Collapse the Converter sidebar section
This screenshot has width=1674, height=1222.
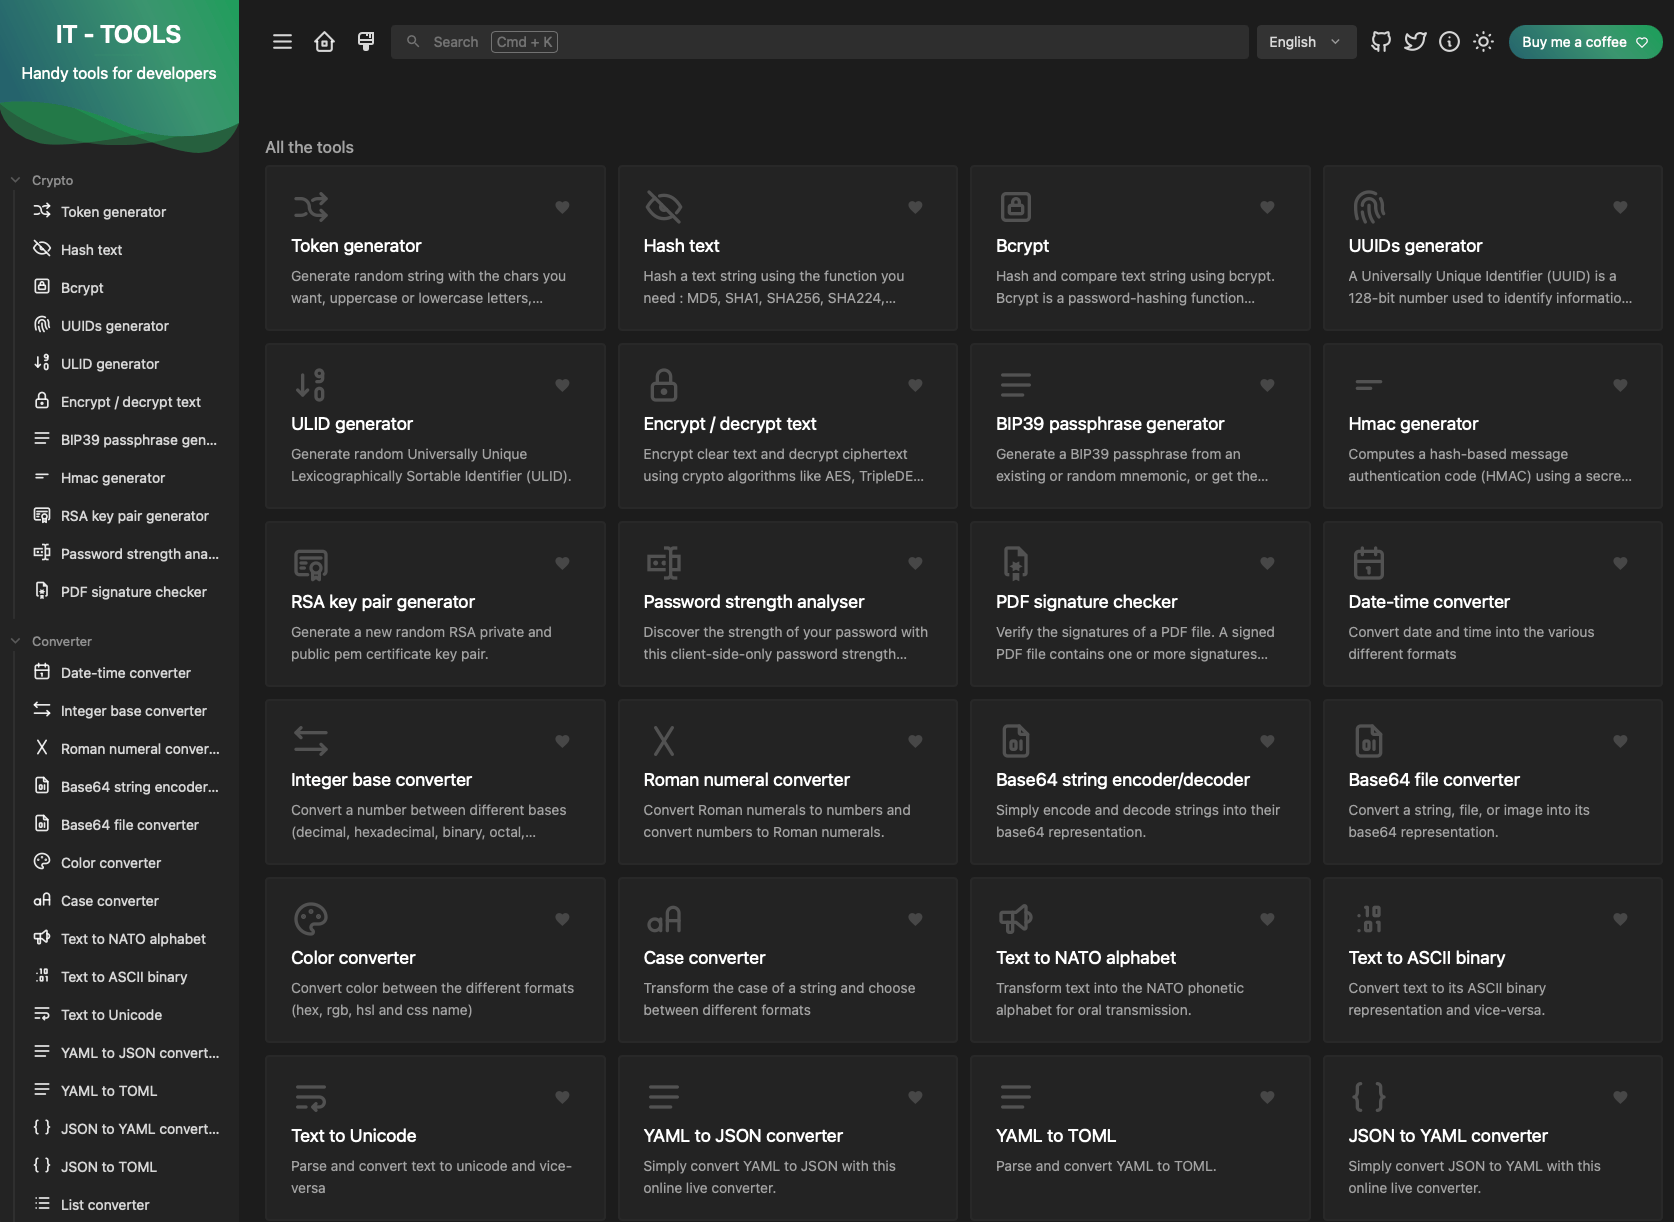(x=16, y=642)
